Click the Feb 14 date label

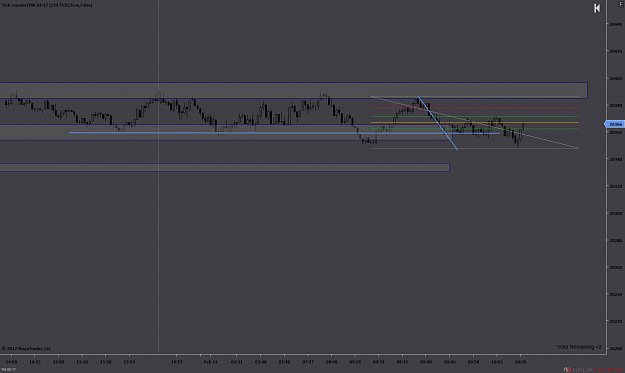210,362
